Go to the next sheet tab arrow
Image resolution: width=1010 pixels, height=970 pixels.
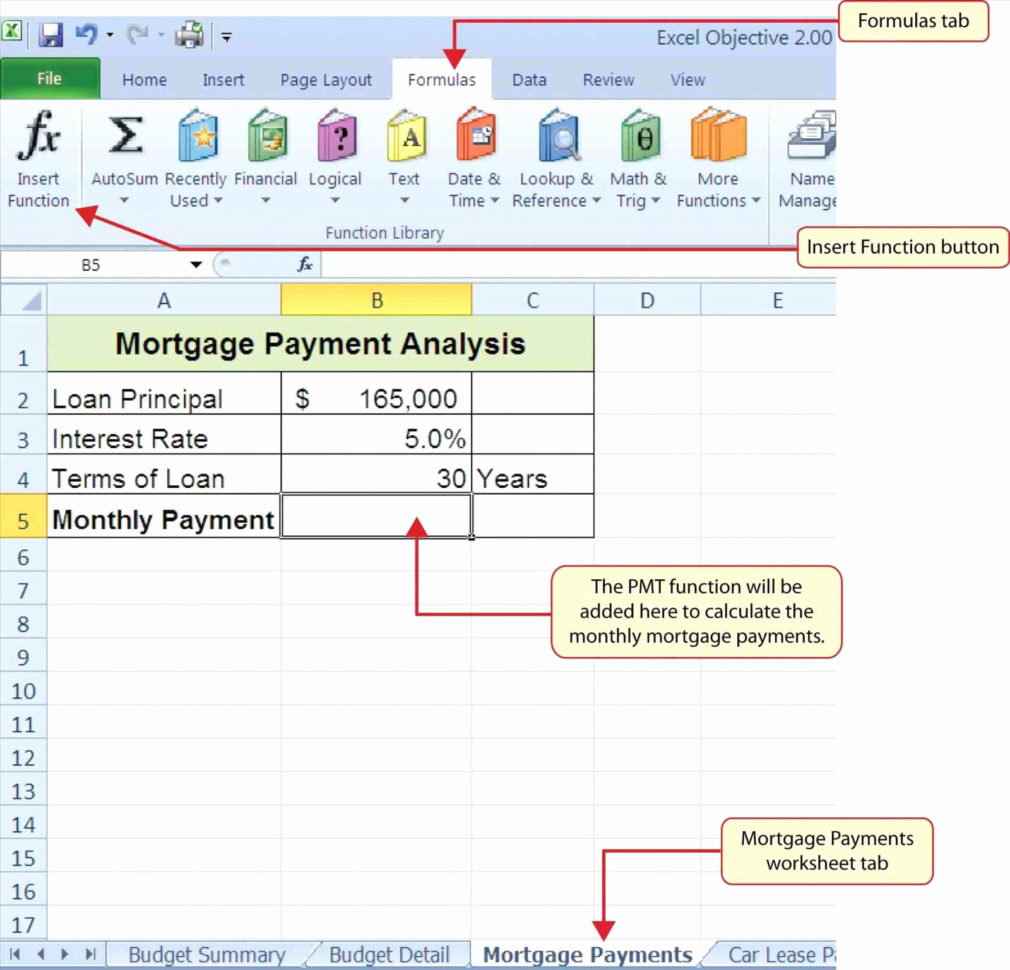64,953
